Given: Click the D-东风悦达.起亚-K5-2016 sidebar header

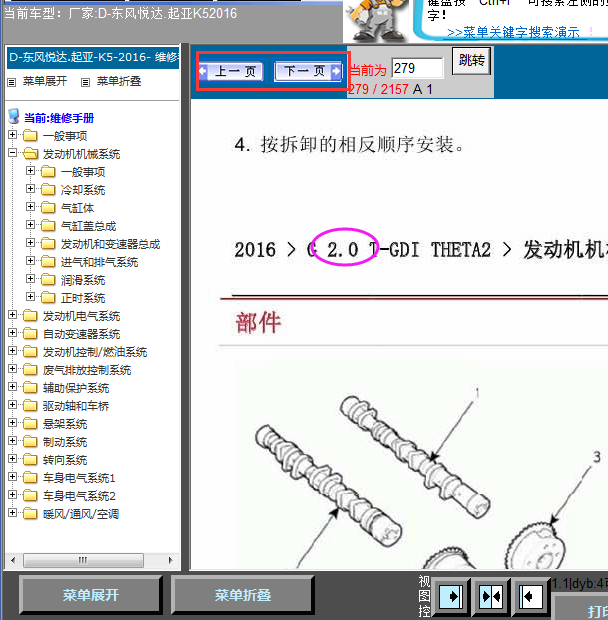Looking at the screenshot, I should click(93, 57).
